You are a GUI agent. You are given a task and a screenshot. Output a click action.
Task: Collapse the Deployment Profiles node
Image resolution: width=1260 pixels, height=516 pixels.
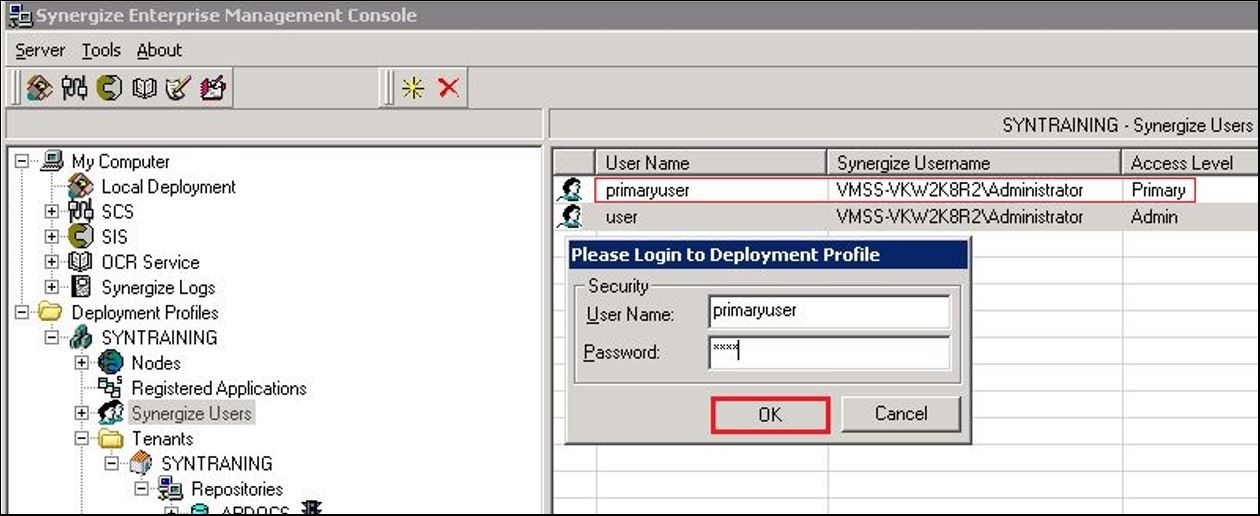22,313
